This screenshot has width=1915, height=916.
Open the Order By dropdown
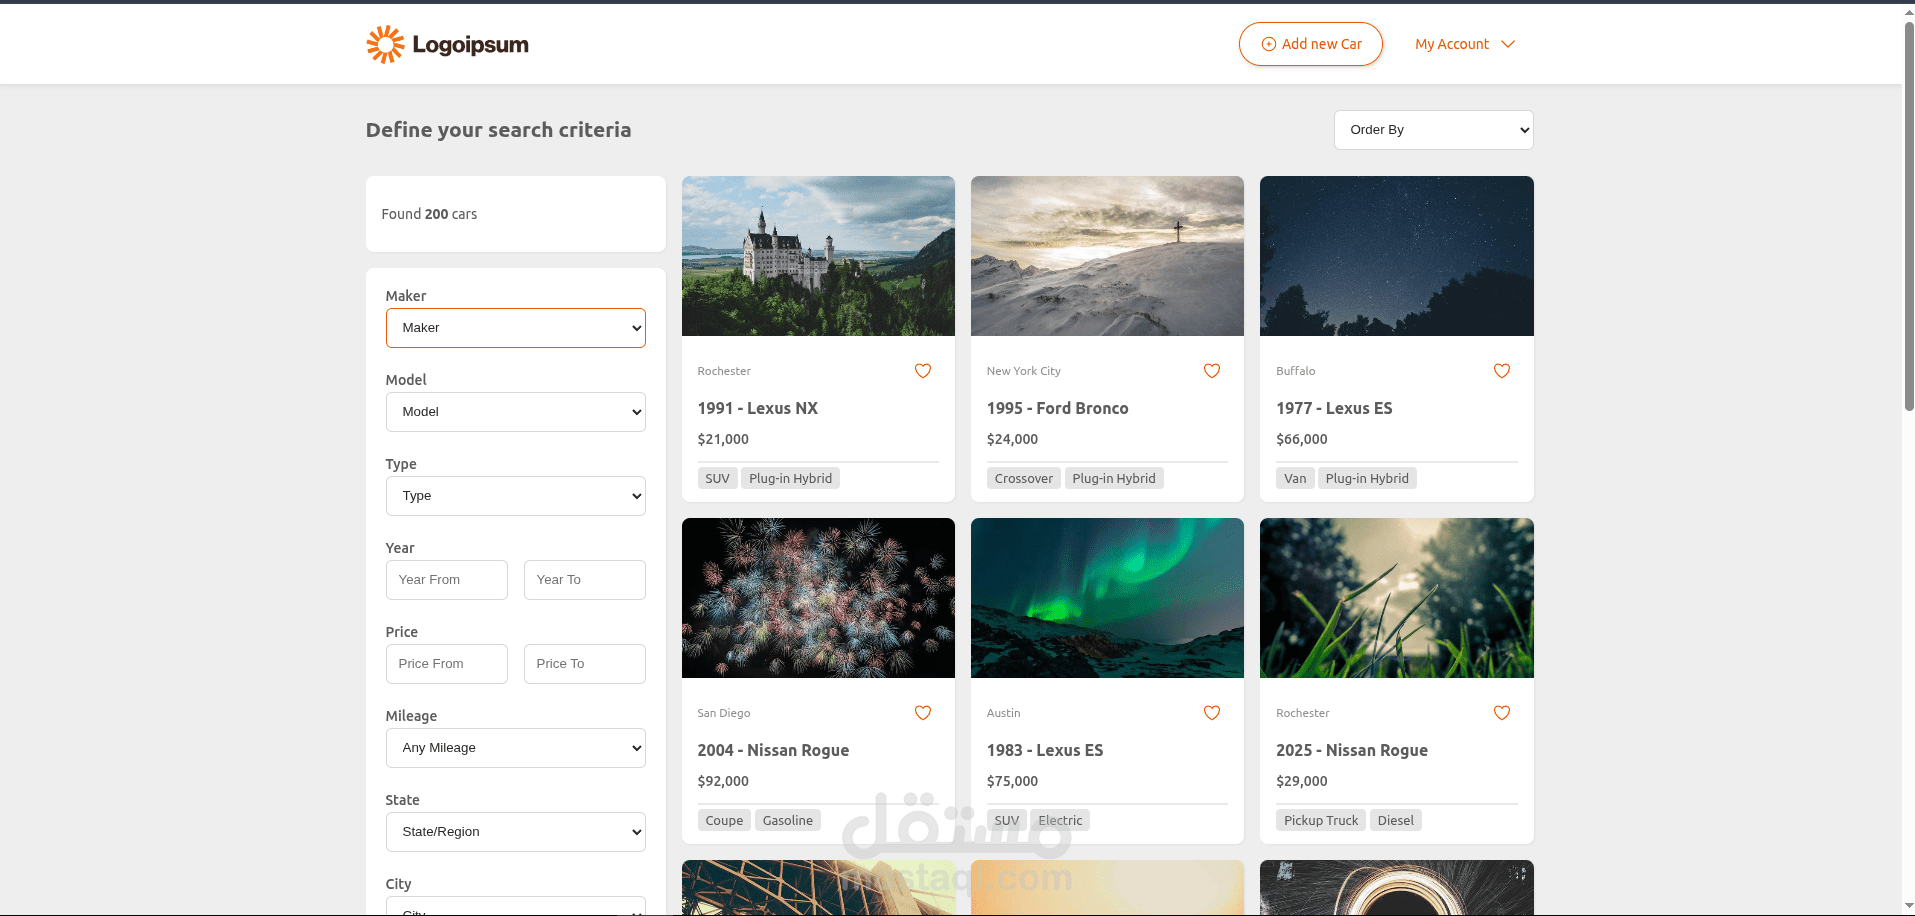pyautogui.click(x=1433, y=130)
